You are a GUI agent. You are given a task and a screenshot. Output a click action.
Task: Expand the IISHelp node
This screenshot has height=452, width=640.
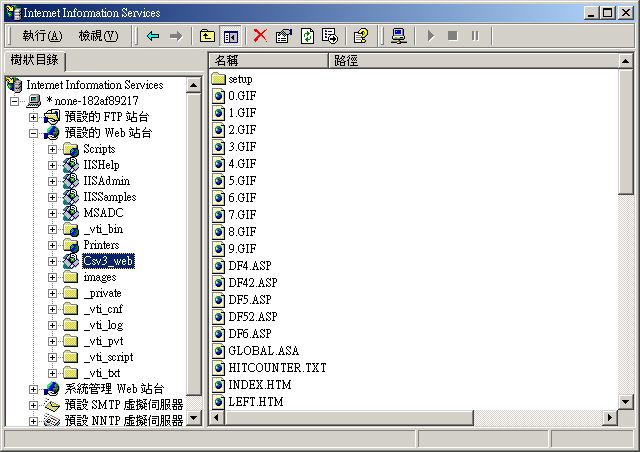52,165
